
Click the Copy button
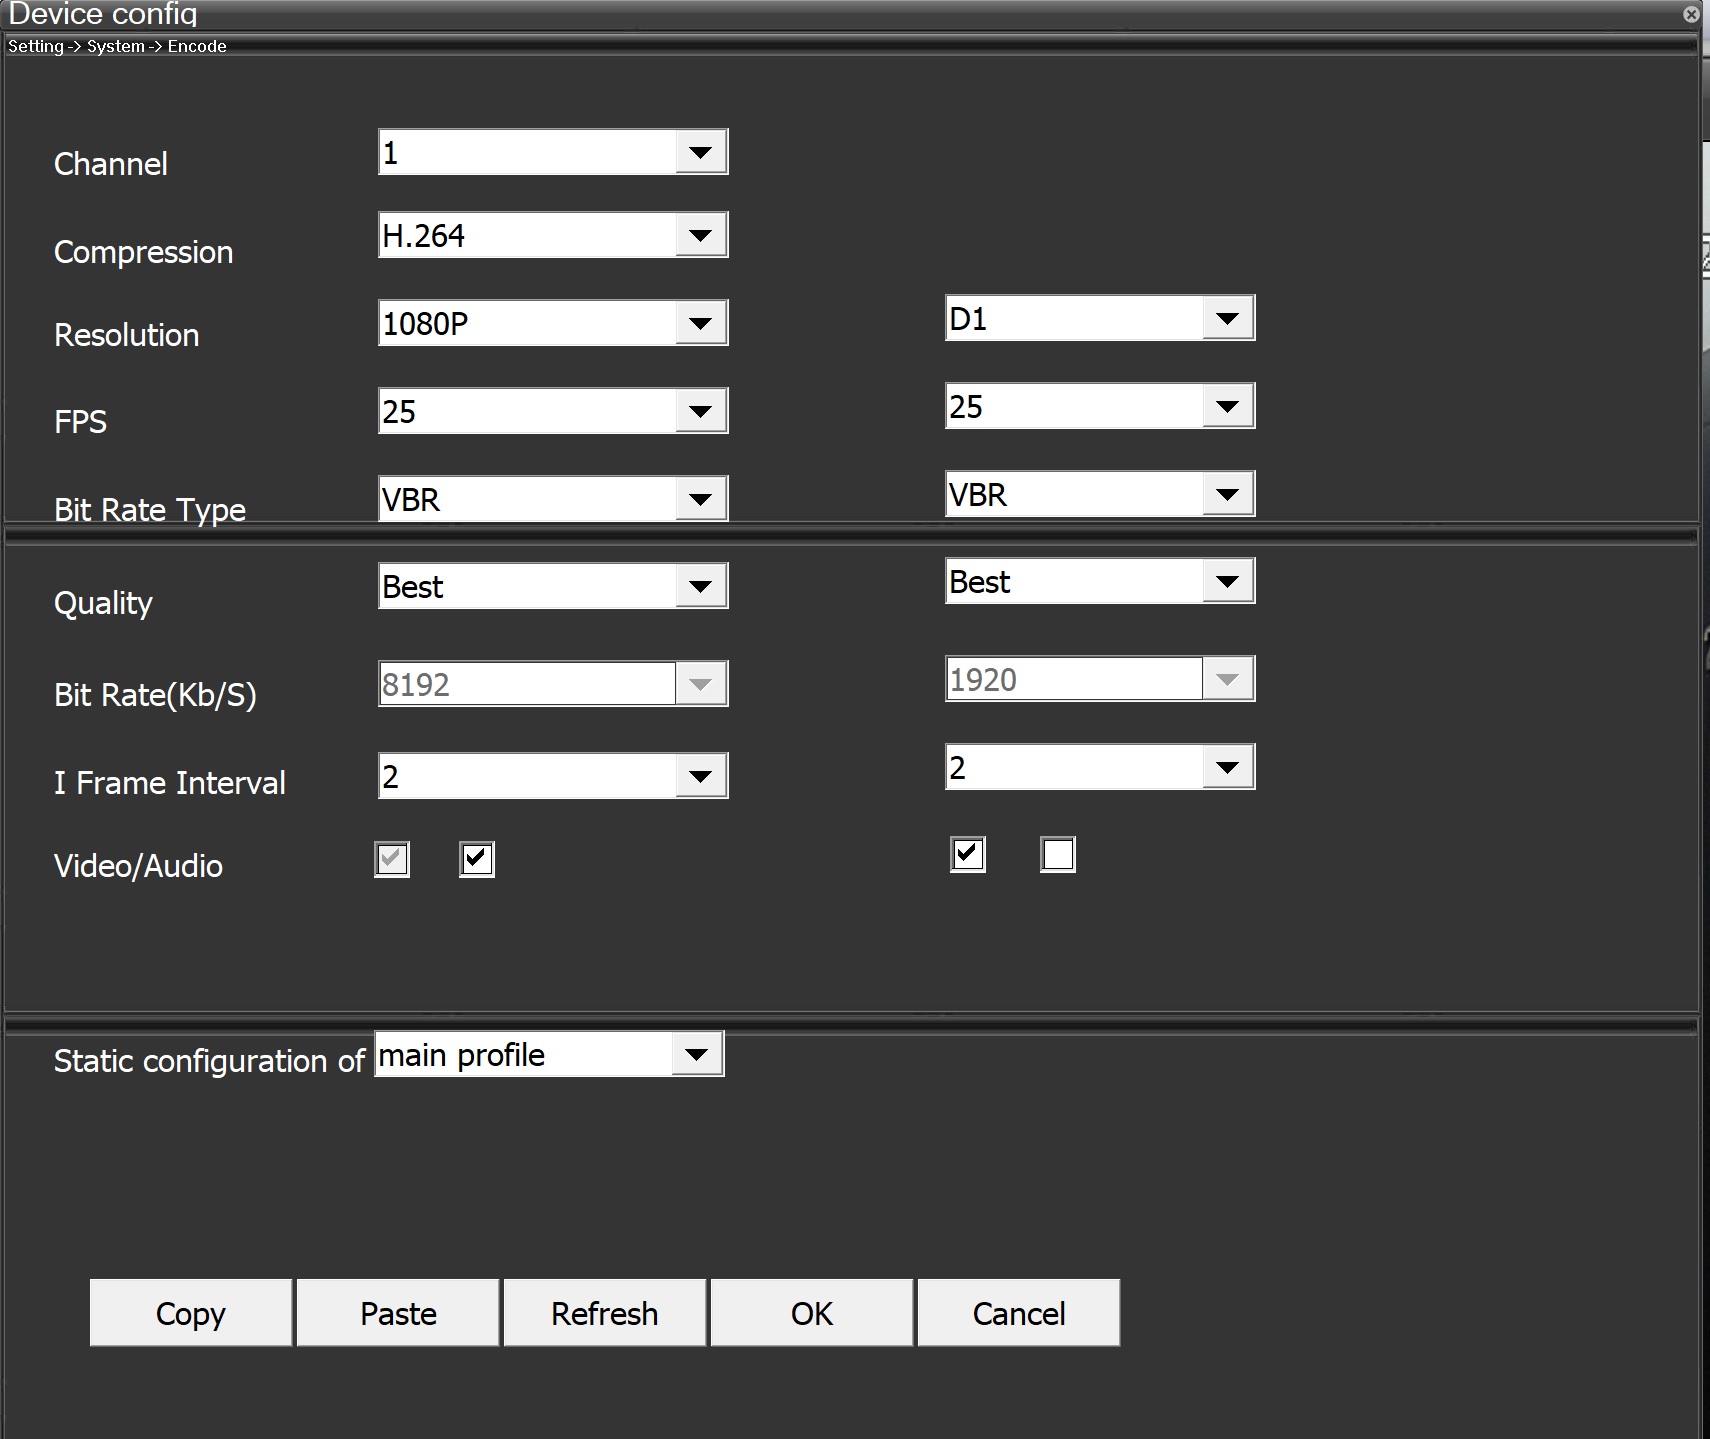(x=190, y=1313)
